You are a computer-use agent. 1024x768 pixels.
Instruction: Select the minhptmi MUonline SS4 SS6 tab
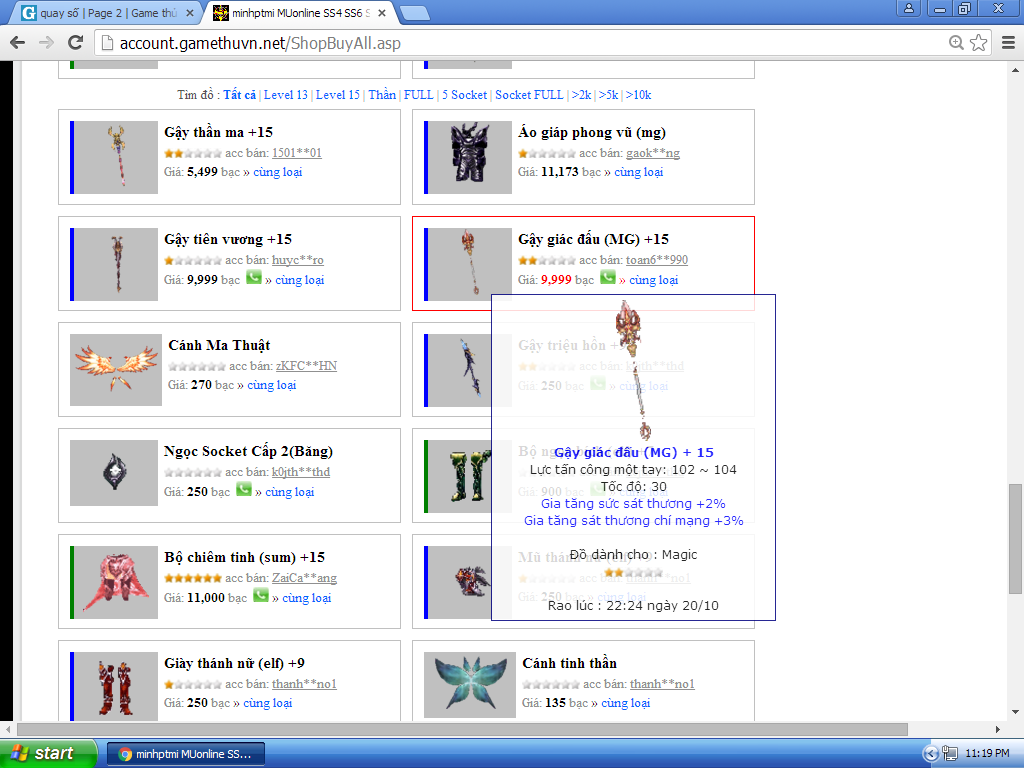[x=300, y=13]
